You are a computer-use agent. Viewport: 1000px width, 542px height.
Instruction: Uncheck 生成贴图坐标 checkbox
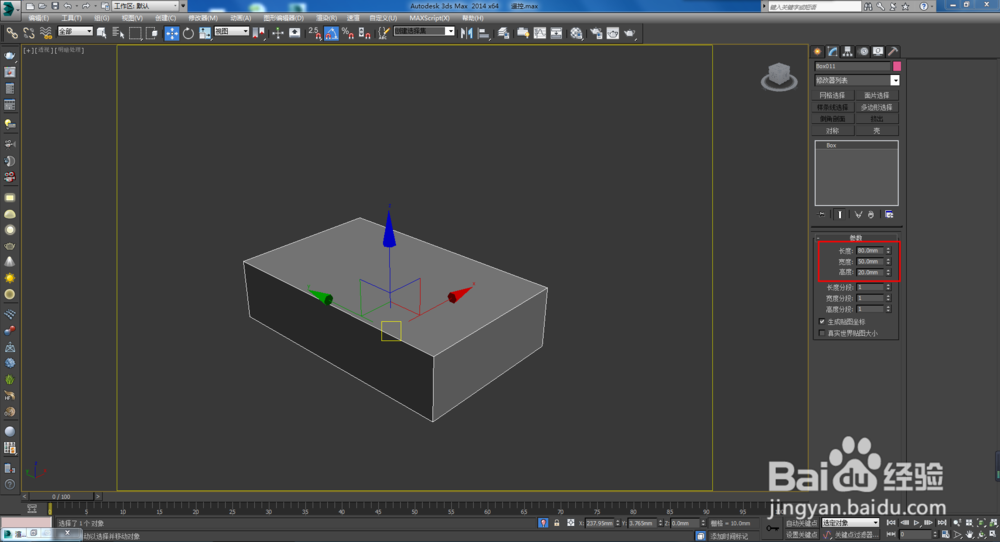(x=822, y=321)
